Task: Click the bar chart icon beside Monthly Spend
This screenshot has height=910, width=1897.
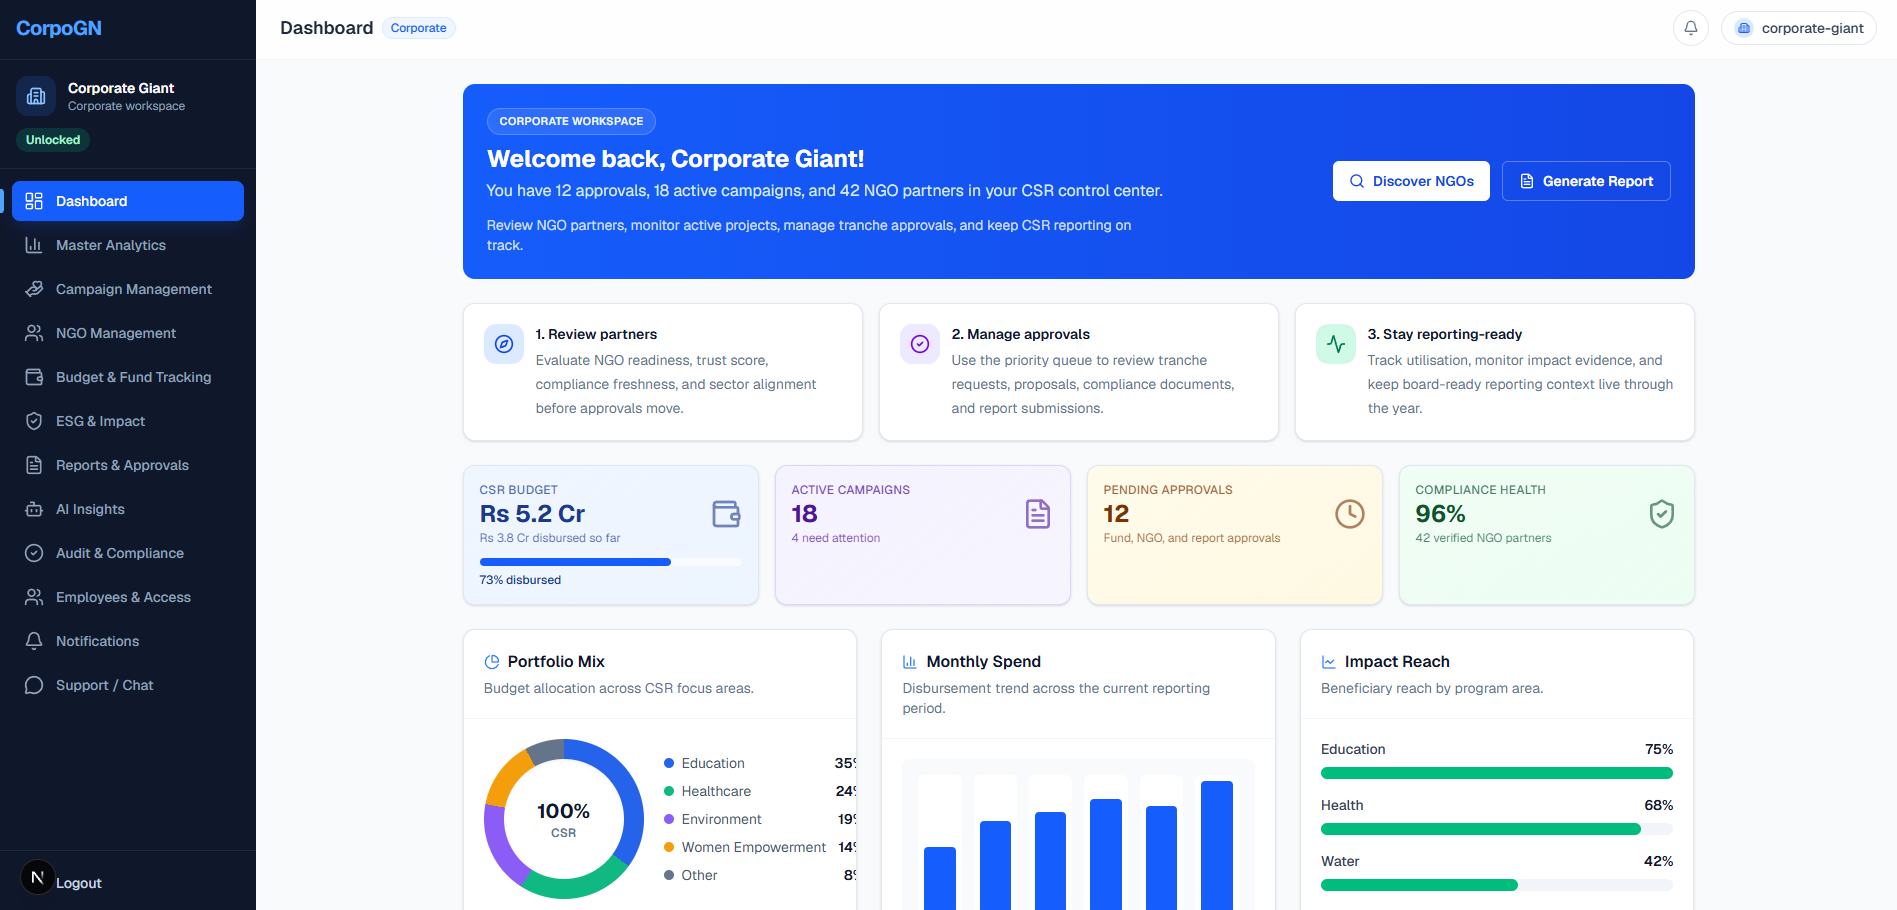Action: (910, 662)
